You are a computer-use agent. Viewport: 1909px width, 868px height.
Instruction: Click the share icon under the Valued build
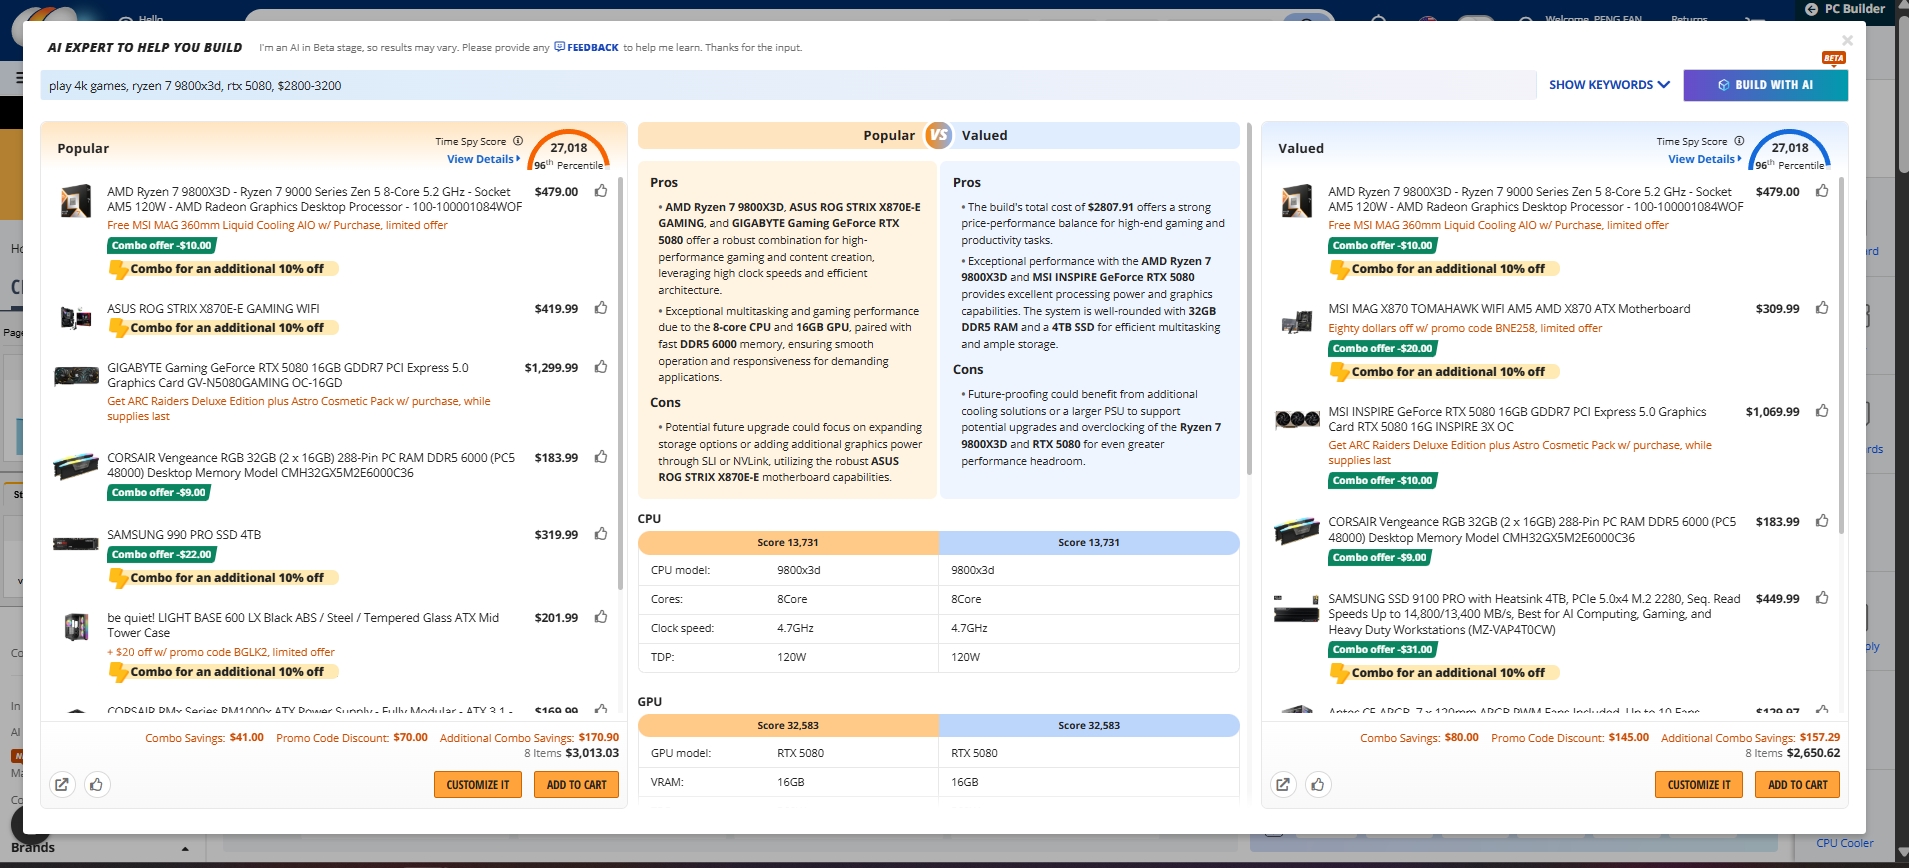tap(1283, 785)
